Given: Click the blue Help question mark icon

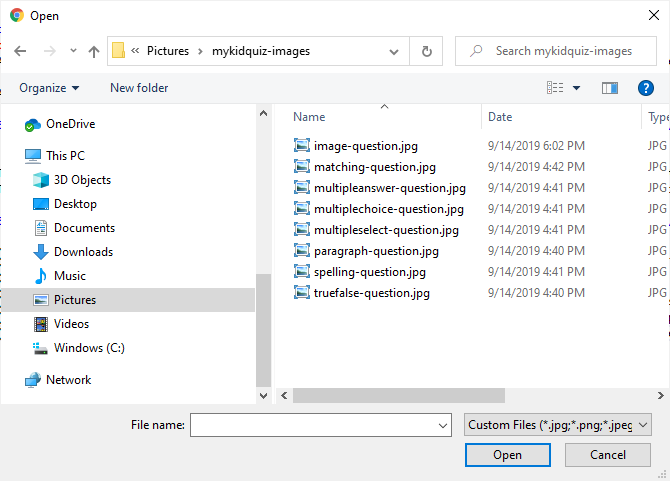Looking at the screenshot, I should coord(646,88).
